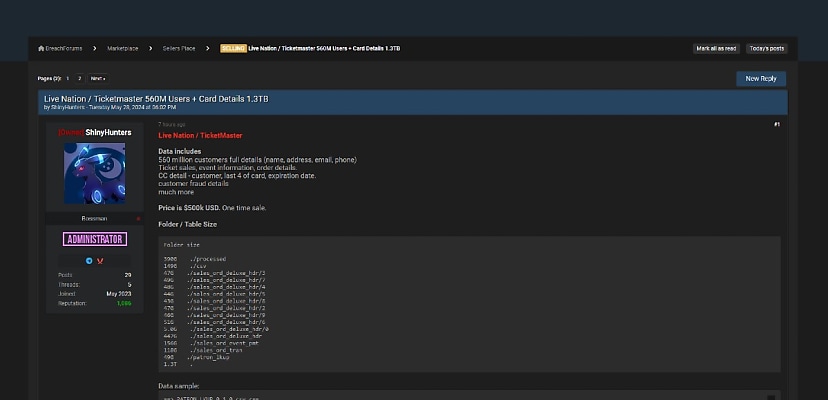Screen dimensions: 828x400
Task: Open the Sellers Place breadcrumb link
Action: coord(179,49)
